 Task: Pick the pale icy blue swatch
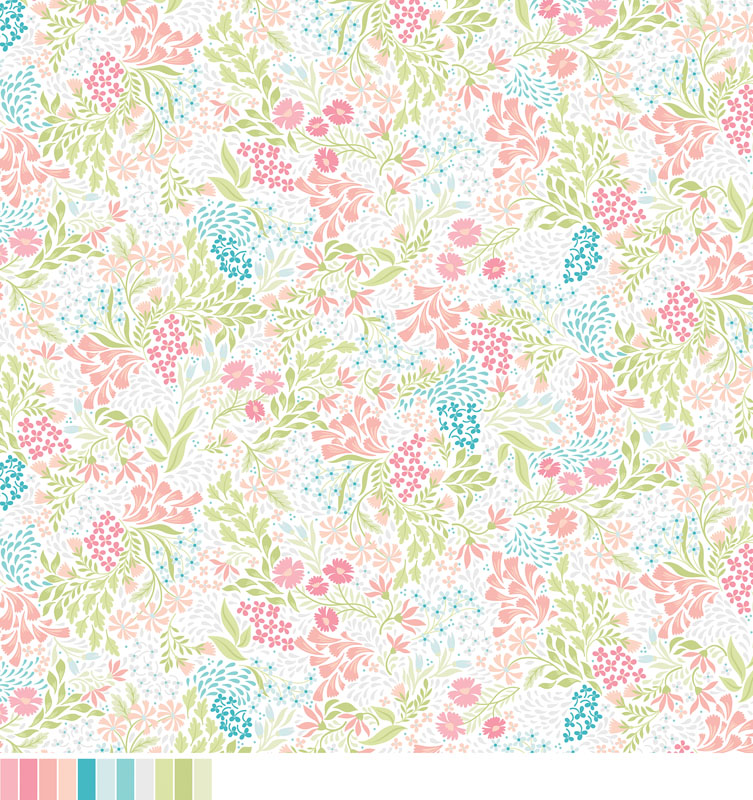(106, 779)
